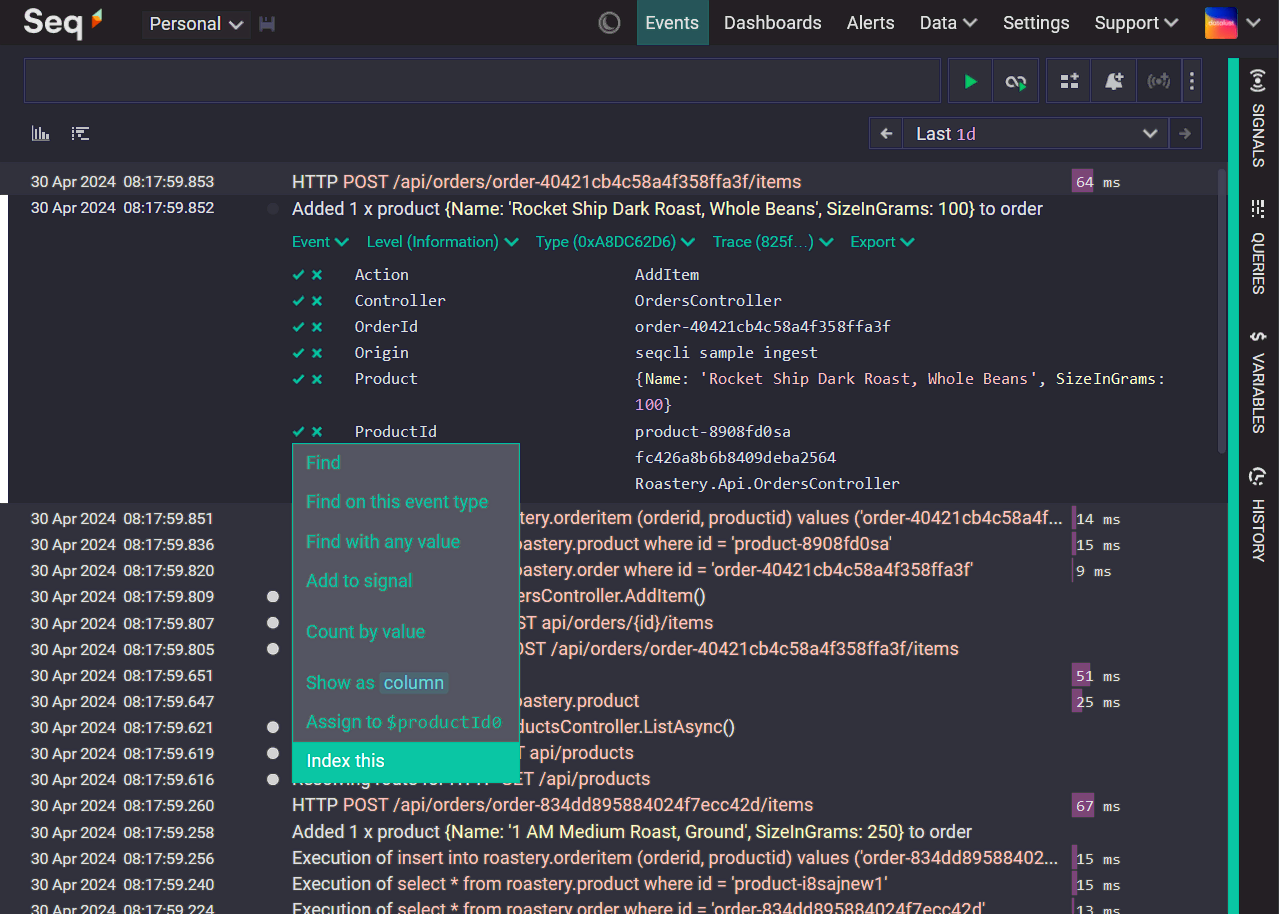Go to previous time range arrow
Image resolution: width=1279 pixels, height=914 pixels.
tap(886, 133)
